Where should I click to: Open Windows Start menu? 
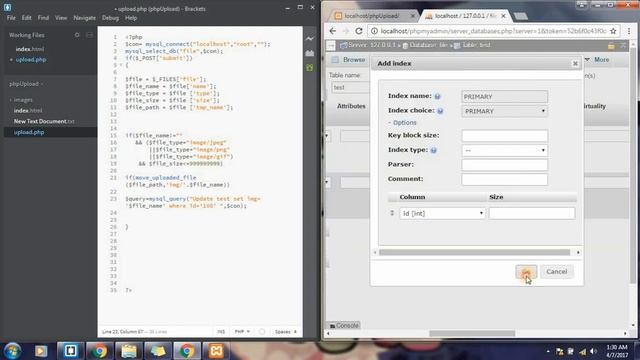click(x=12, y=351)
